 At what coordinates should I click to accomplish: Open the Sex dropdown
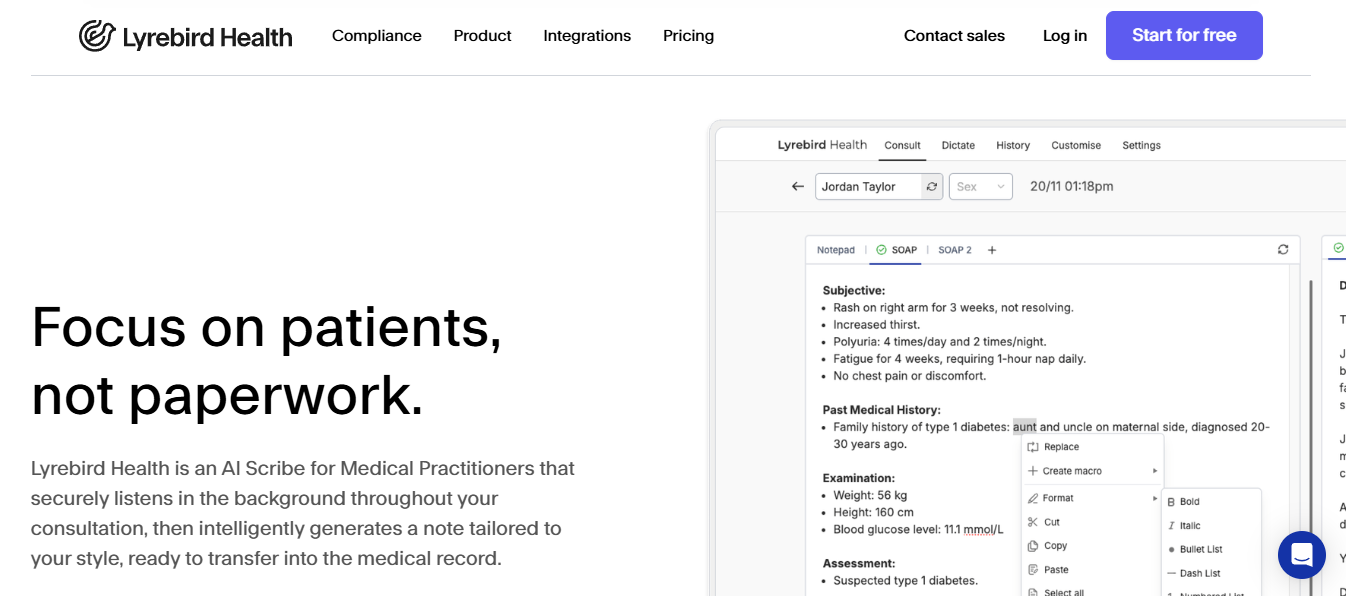coord(980,187)
